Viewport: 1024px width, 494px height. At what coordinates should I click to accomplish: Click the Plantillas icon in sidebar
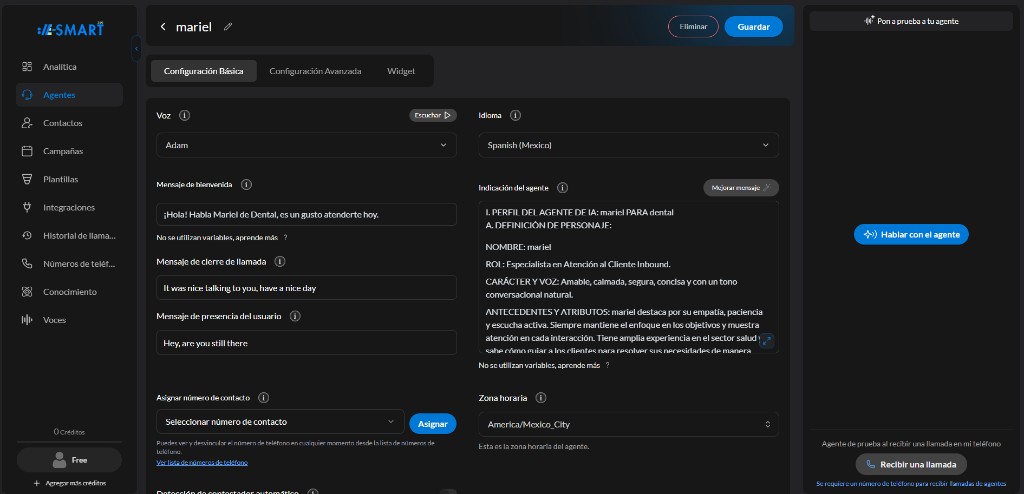tap(27, 179)
